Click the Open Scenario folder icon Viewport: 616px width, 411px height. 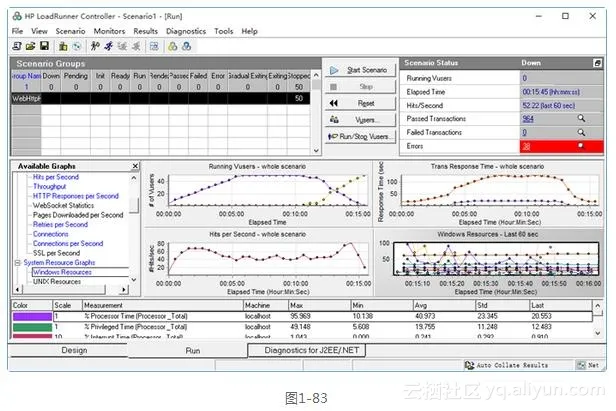coord(30,46)
